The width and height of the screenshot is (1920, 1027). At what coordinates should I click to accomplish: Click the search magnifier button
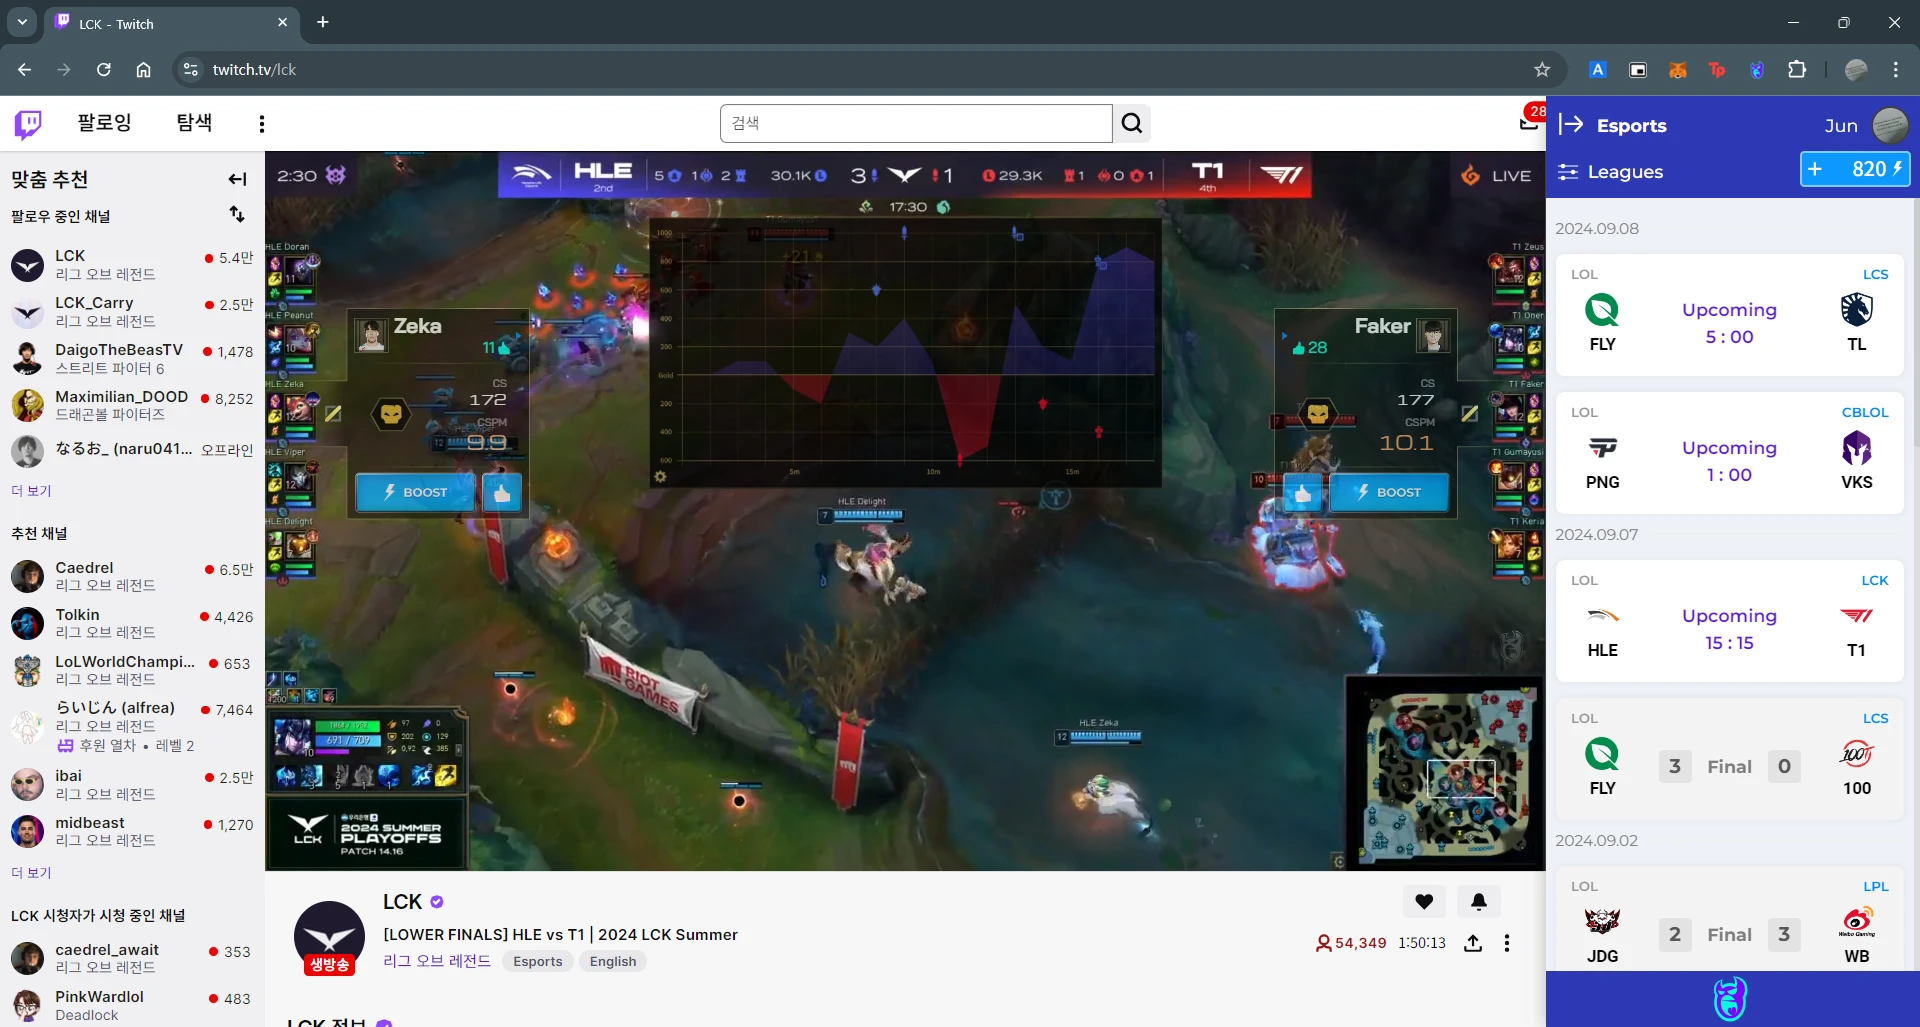click(1132, 123)
